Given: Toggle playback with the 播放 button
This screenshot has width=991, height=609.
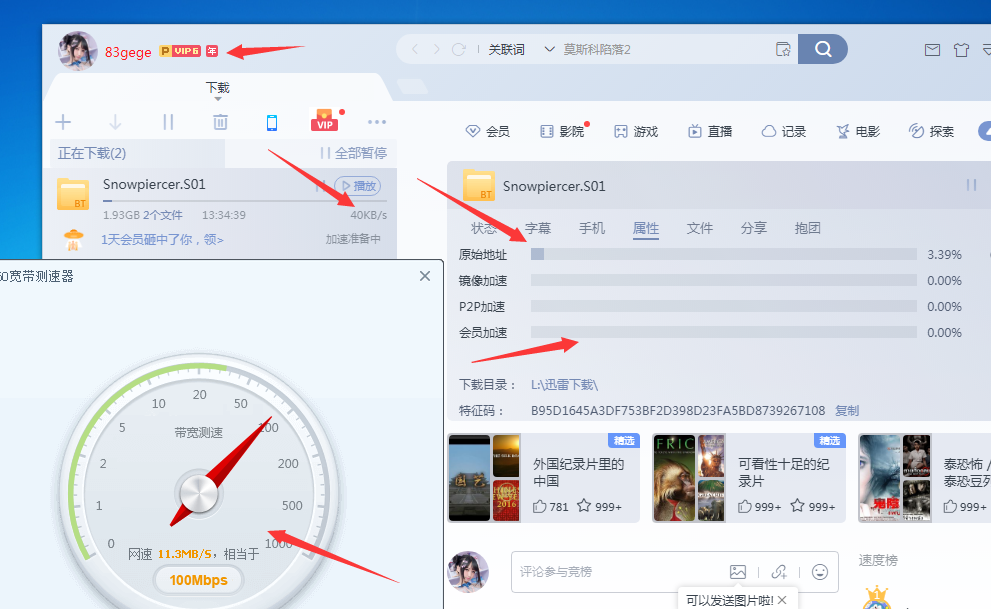Looking at the screenshot, I should 358,185.
